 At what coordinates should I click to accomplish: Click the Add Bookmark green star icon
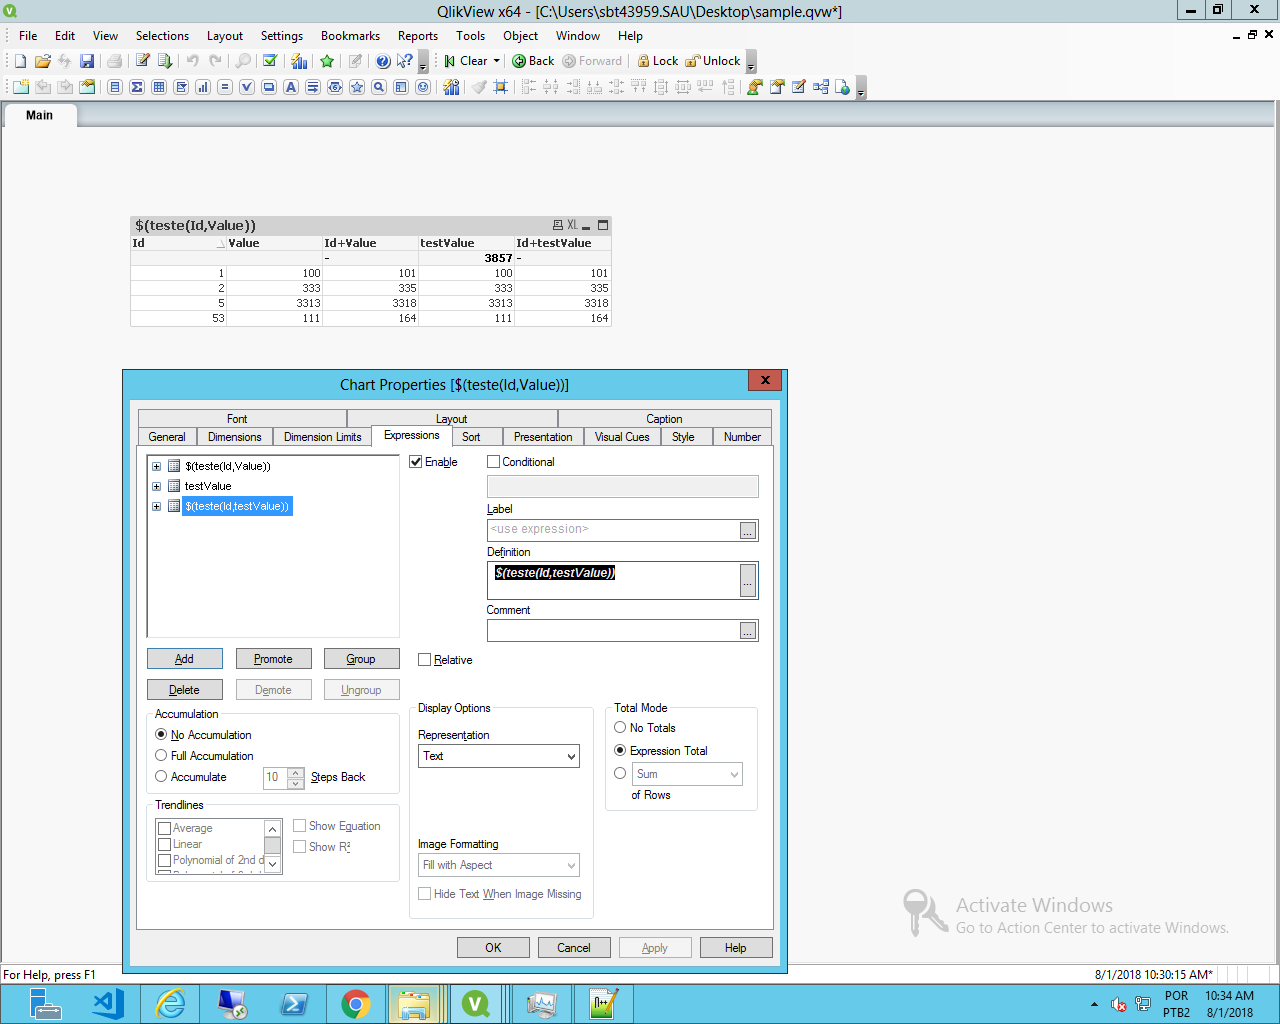[327, 61]
